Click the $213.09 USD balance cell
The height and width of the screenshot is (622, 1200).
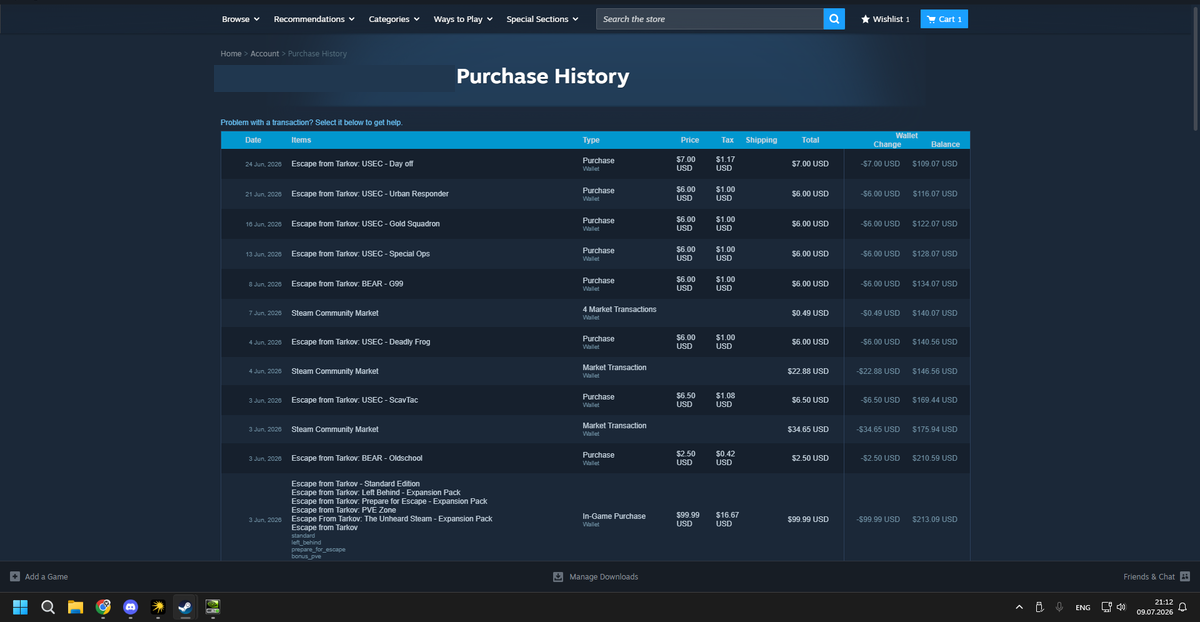934,520
